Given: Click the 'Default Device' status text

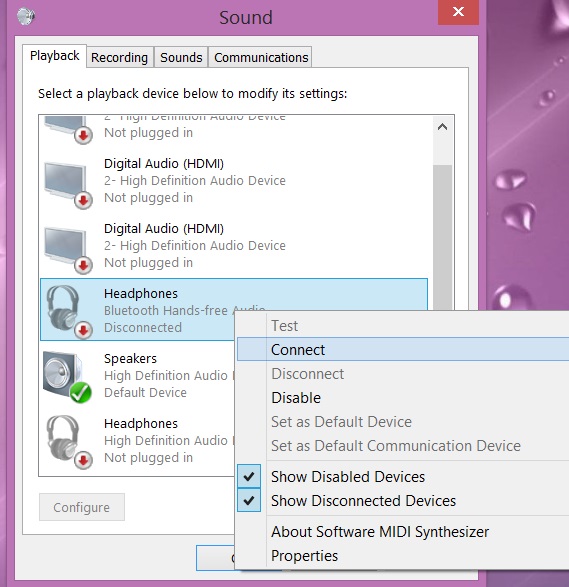Looking at the screenshot, I should [x=145, y=392].
